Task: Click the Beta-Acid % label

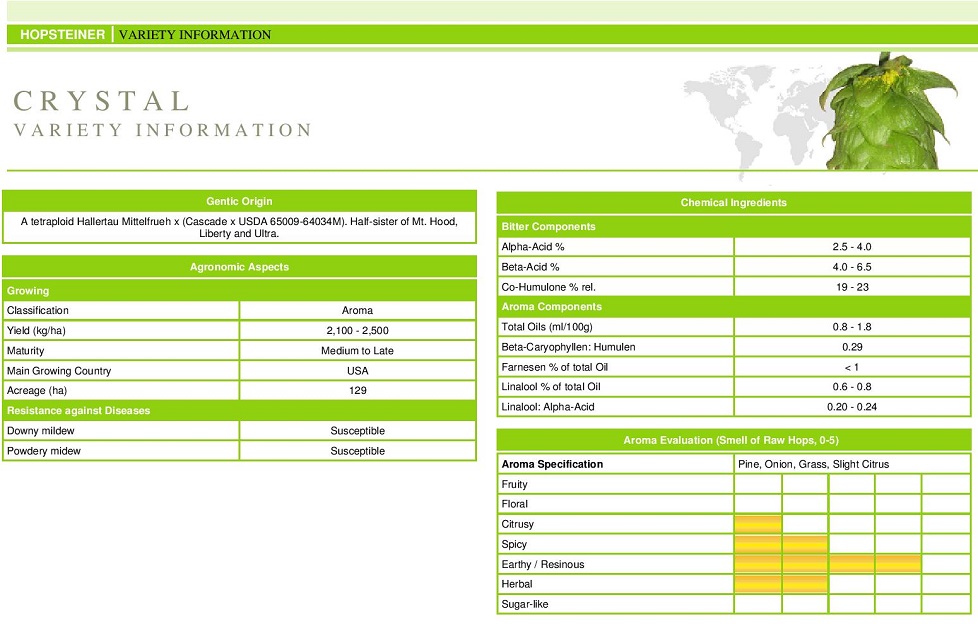Action: tap(530, 266)
